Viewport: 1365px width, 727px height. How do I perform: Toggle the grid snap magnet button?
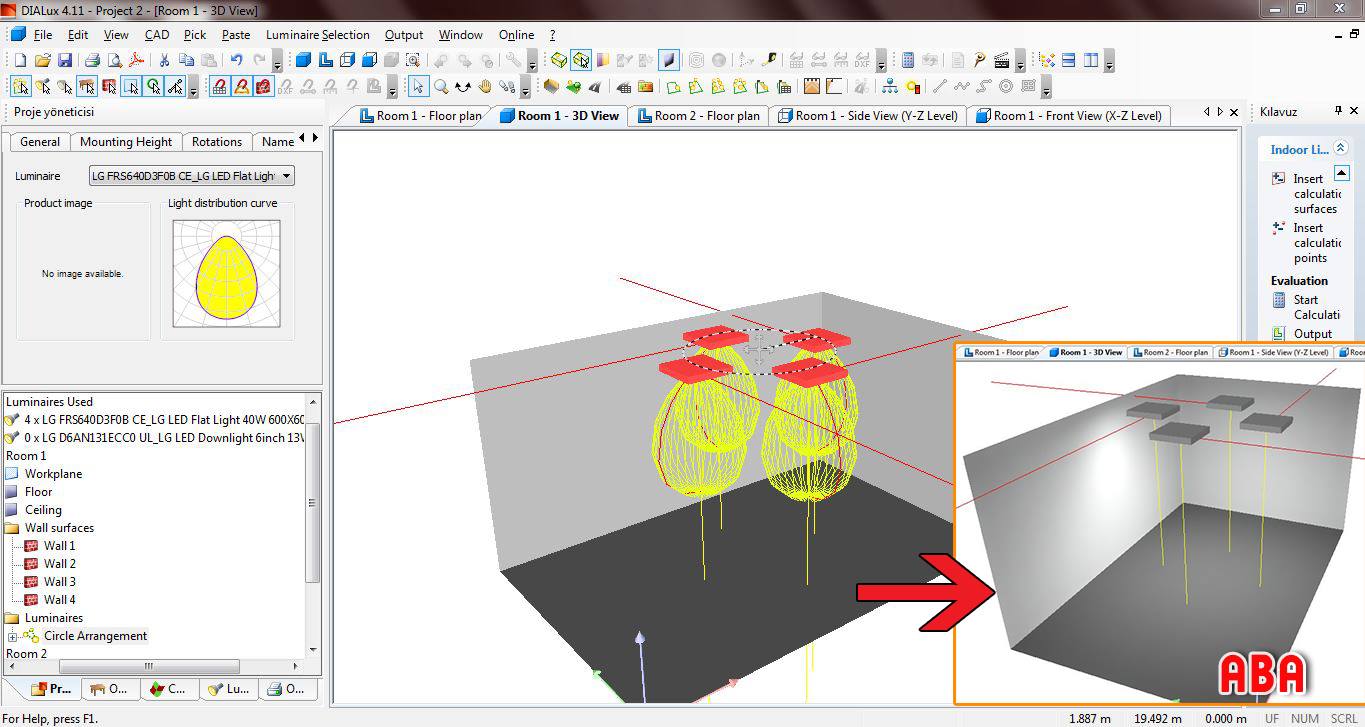pyautogui.click(x=220, y=87)
